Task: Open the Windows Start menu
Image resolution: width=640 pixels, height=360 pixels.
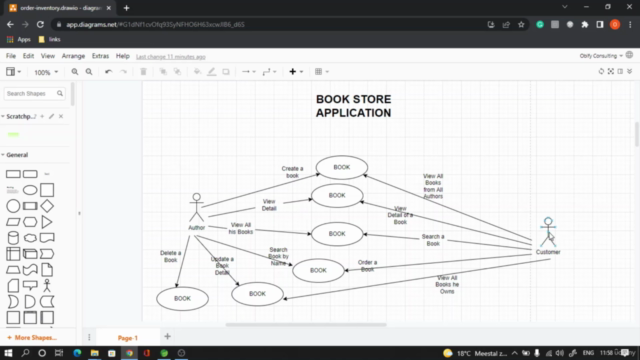Action: [8, 353]
